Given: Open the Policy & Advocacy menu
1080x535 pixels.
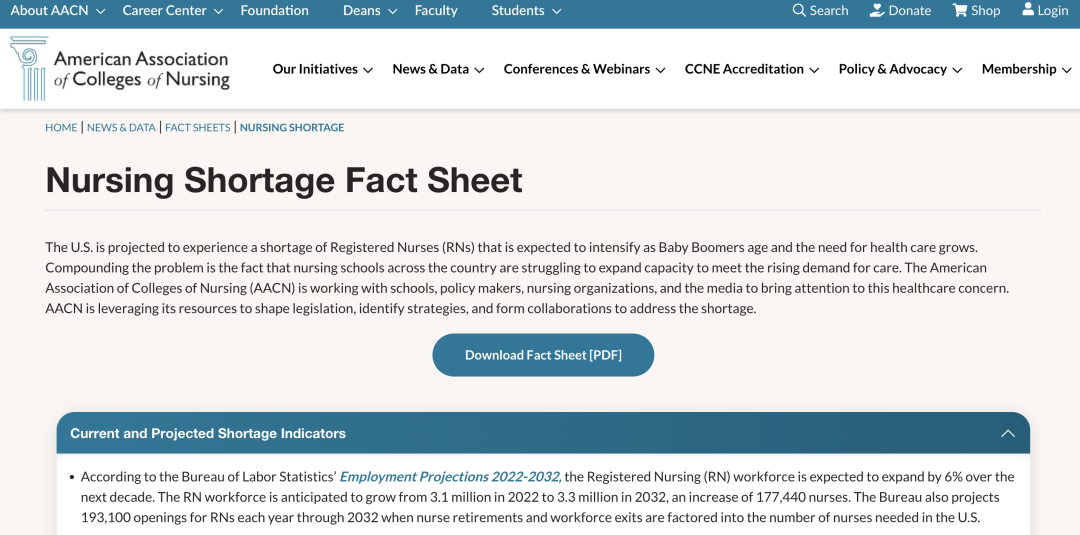Looking at the screenshot, I should pos(900,69).
